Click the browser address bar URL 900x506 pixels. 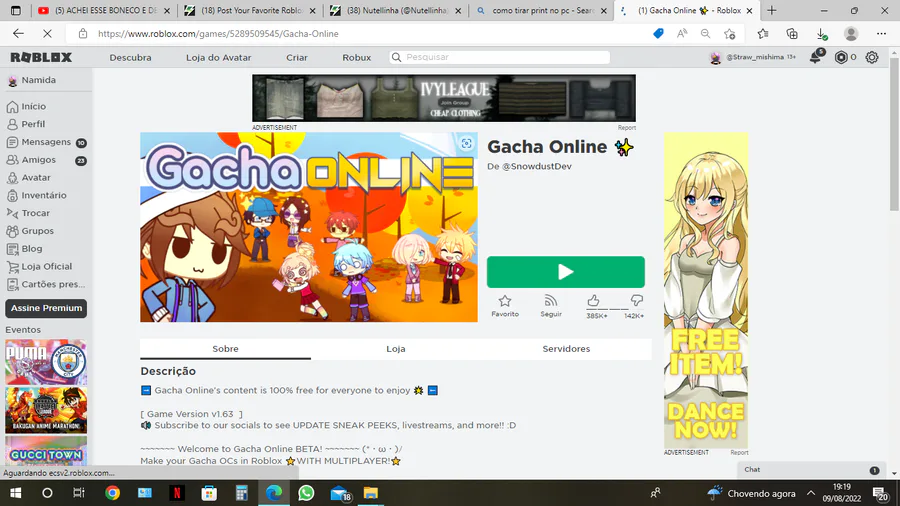[218, 34]
